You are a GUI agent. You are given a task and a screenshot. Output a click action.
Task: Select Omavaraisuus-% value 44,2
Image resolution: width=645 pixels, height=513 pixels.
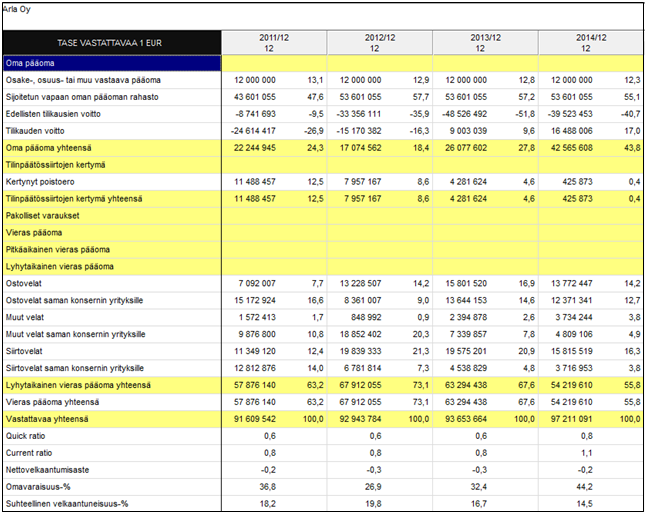(585, 487)
